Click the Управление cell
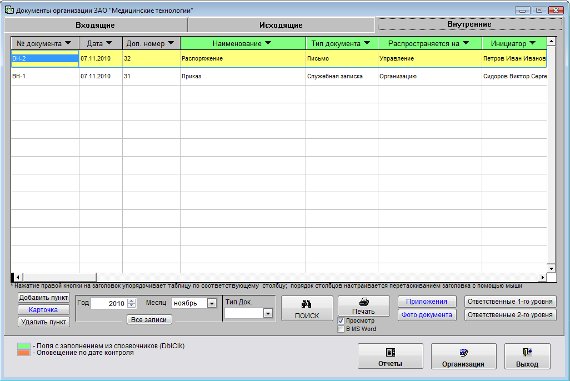570x381 pixels. click(430, 59)
